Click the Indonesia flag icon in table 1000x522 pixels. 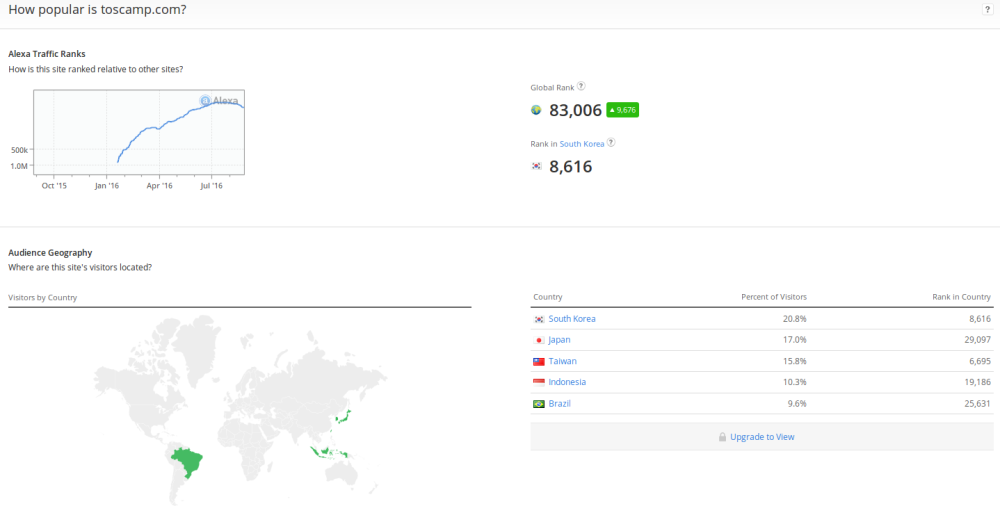pos(539,382)
